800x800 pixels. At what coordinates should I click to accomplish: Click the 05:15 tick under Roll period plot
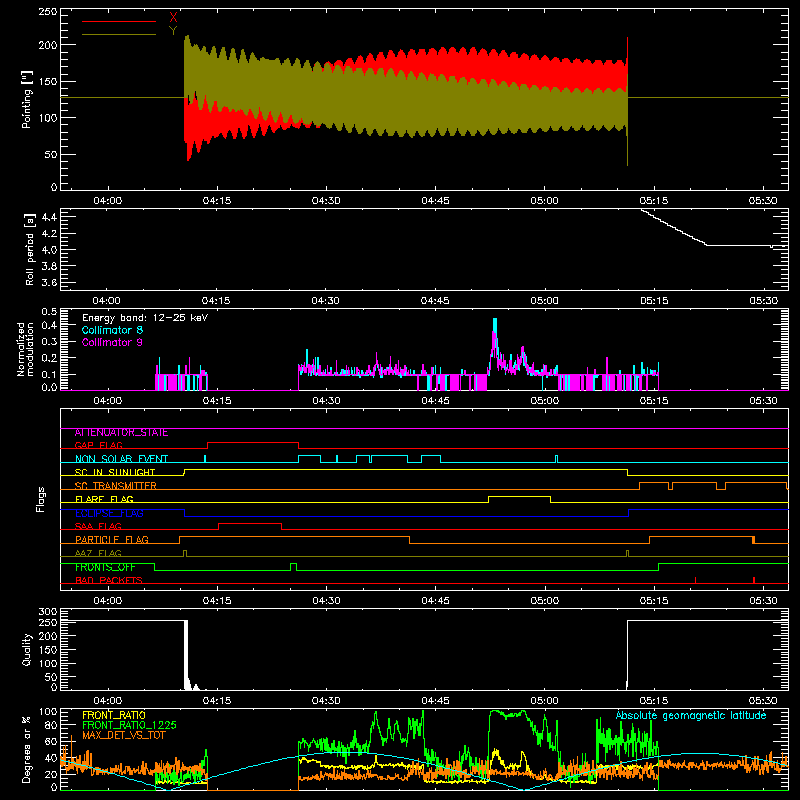[654, 301]
